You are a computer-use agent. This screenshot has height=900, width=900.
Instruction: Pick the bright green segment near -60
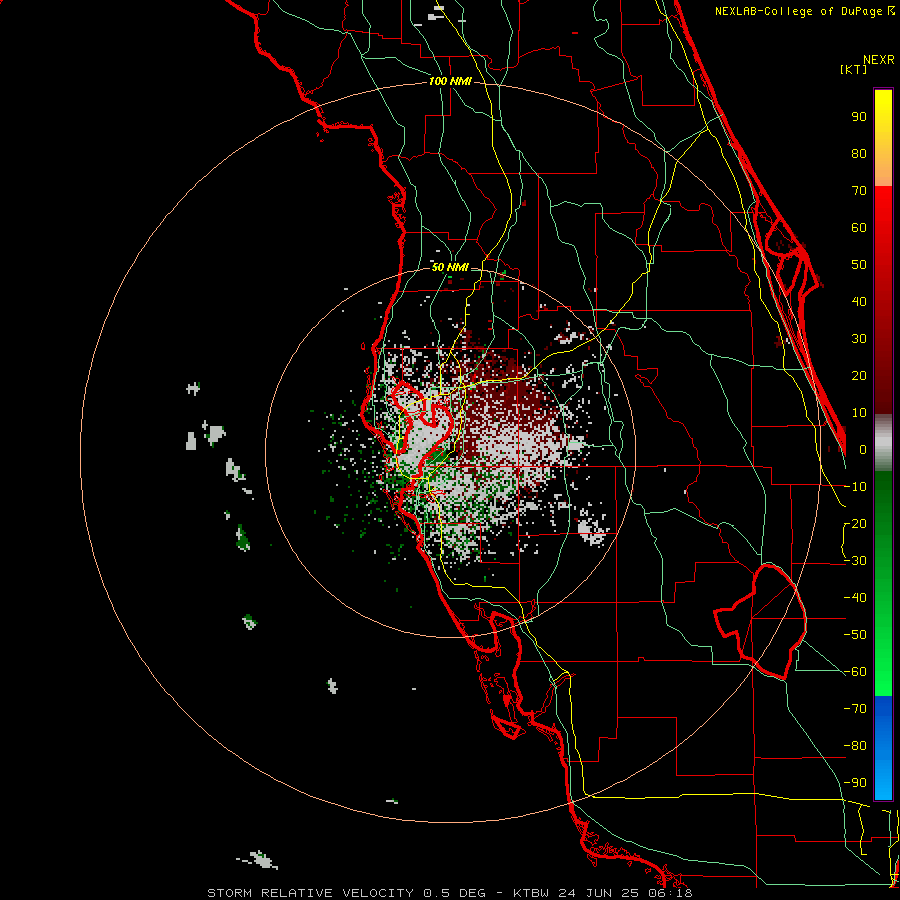tap(883, 672)
